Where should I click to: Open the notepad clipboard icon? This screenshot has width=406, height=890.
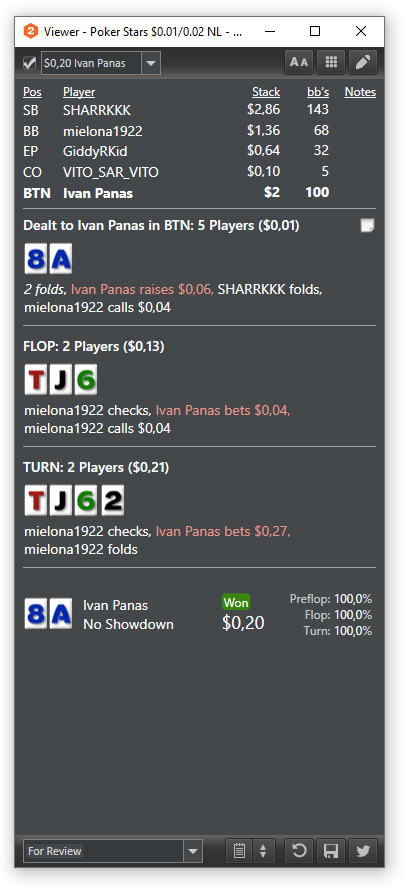[x=240, y=851]
